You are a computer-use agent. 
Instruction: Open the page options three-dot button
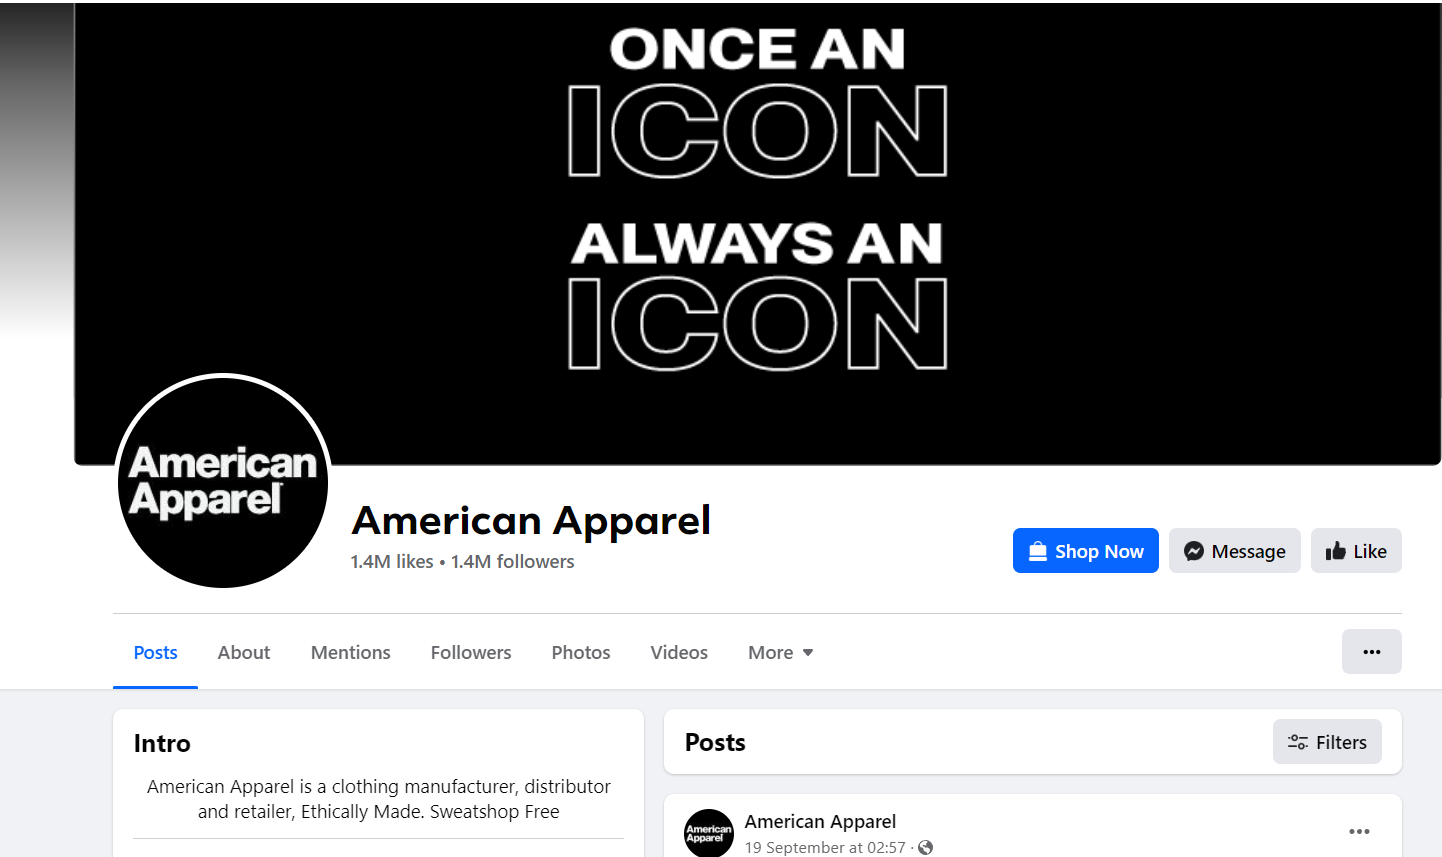tap(1371, 652)
